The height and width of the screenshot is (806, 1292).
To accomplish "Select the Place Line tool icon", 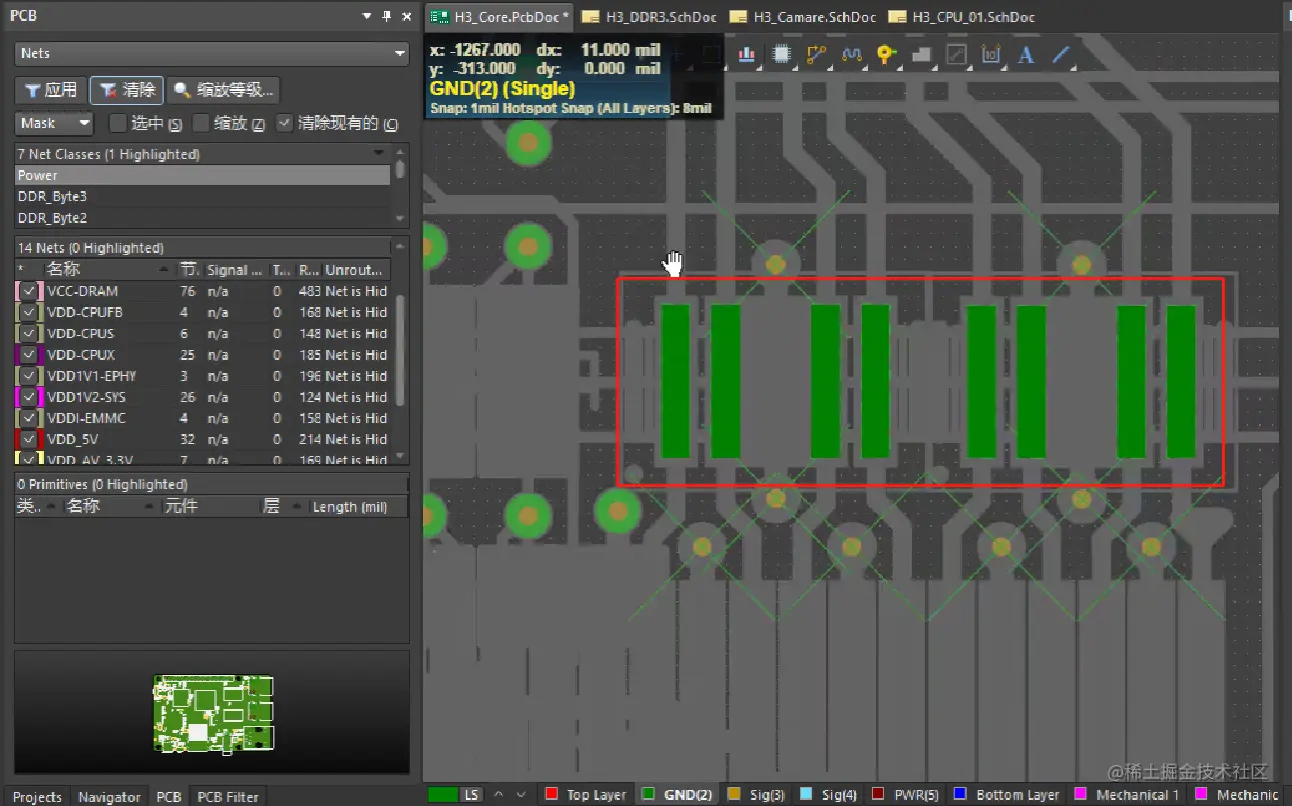I will (x=1060, y=55).
